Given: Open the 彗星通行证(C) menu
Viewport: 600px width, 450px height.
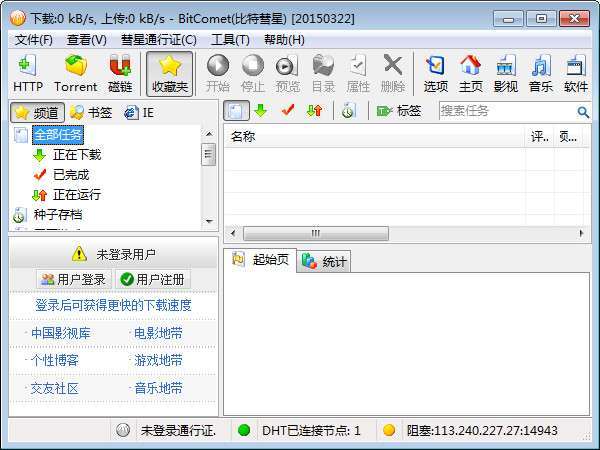Looking at the screenshot, I should (159, 39).
